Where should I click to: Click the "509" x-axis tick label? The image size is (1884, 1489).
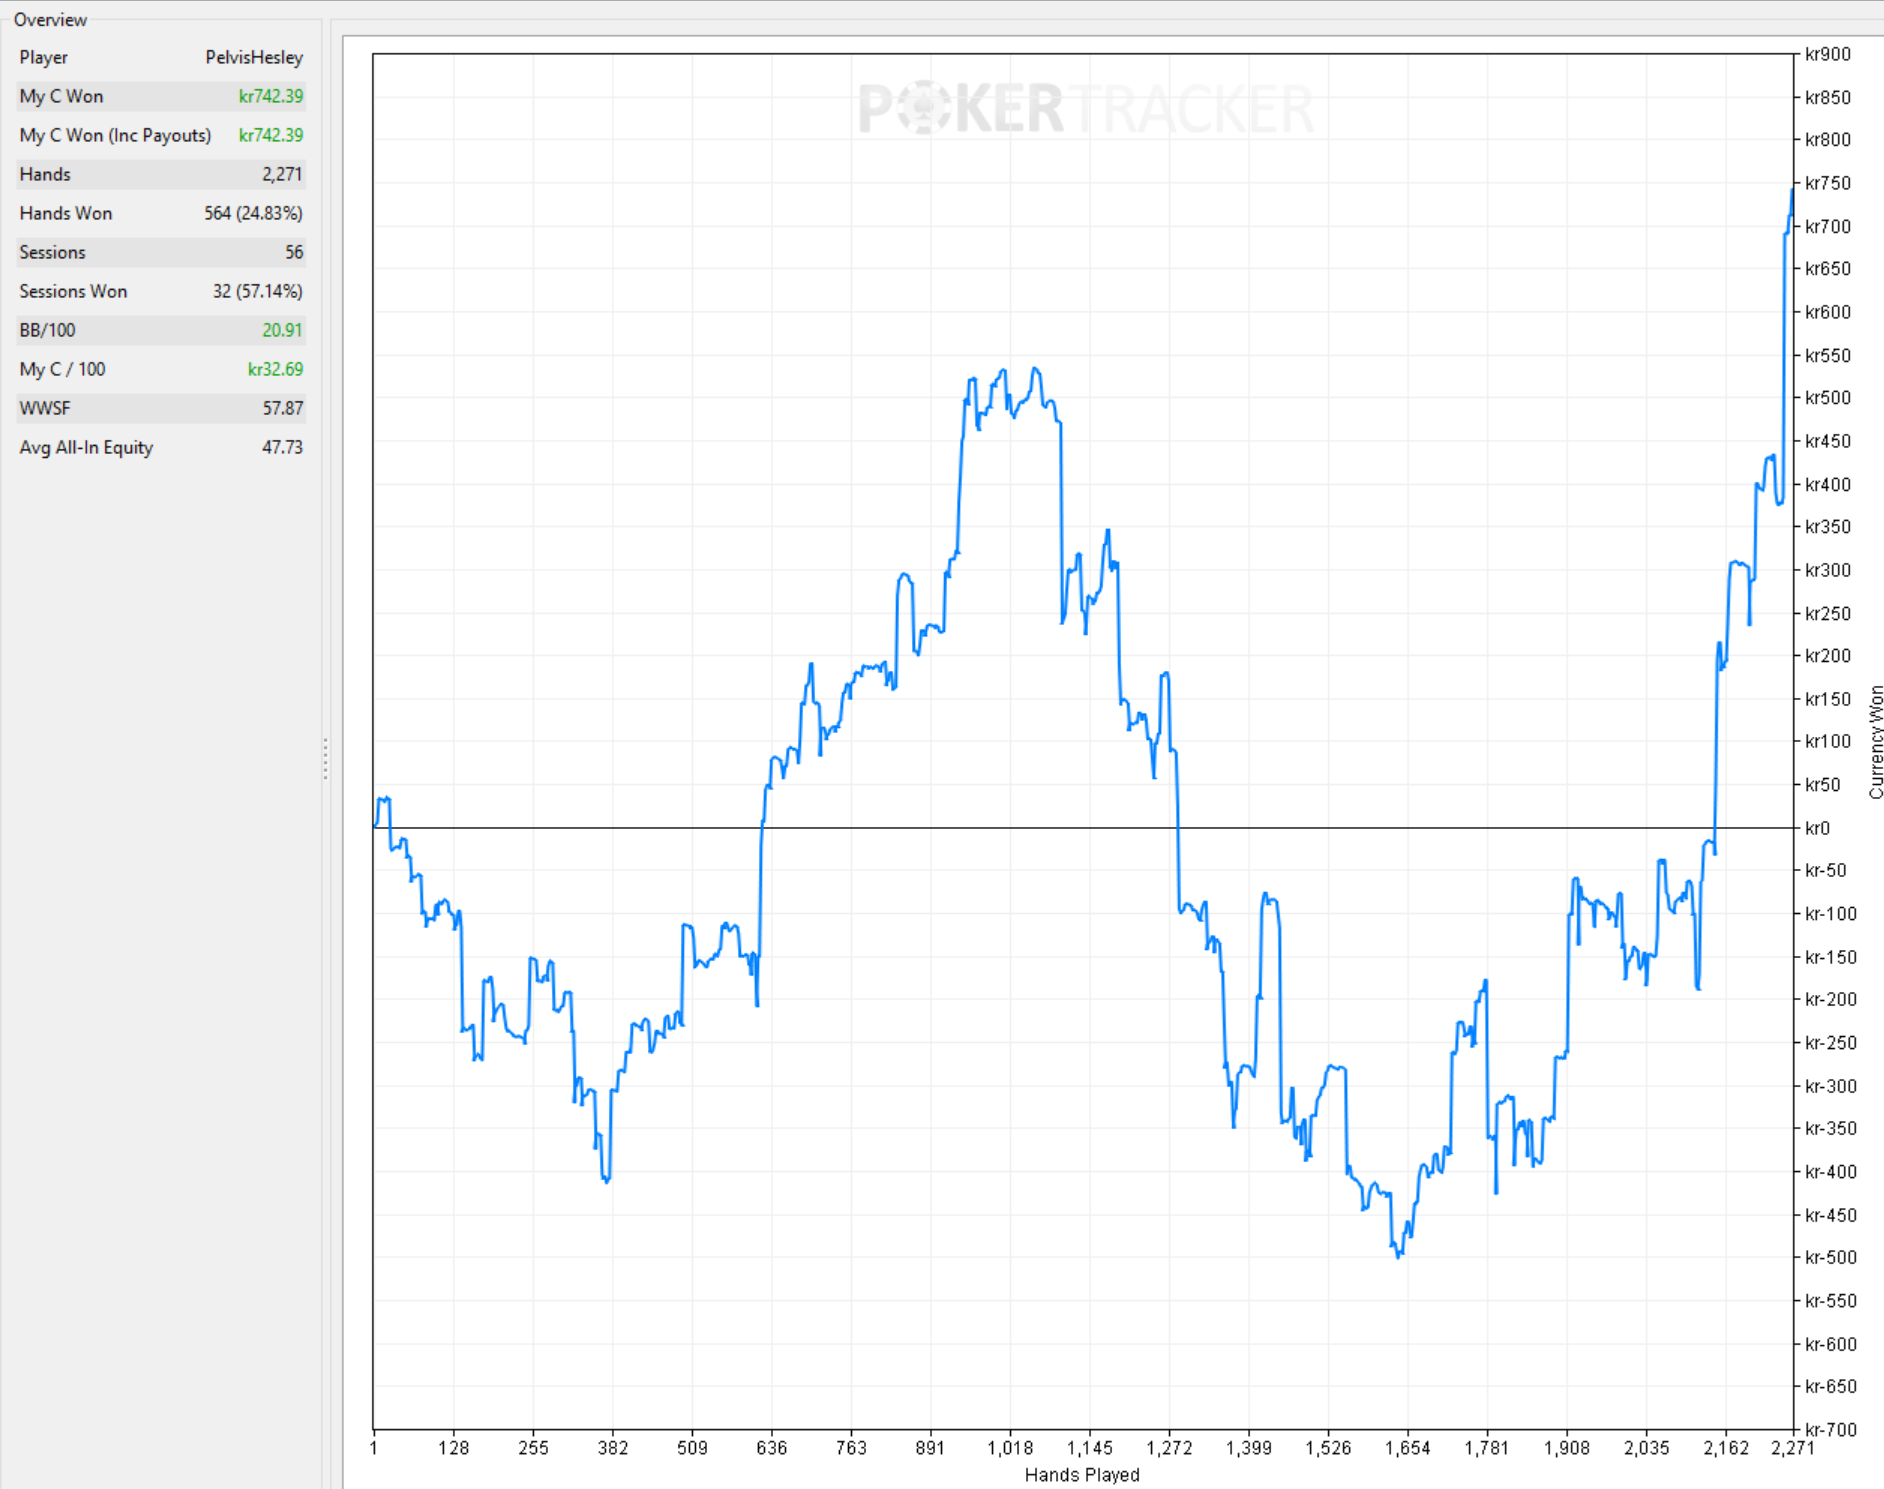[692, 1448]
